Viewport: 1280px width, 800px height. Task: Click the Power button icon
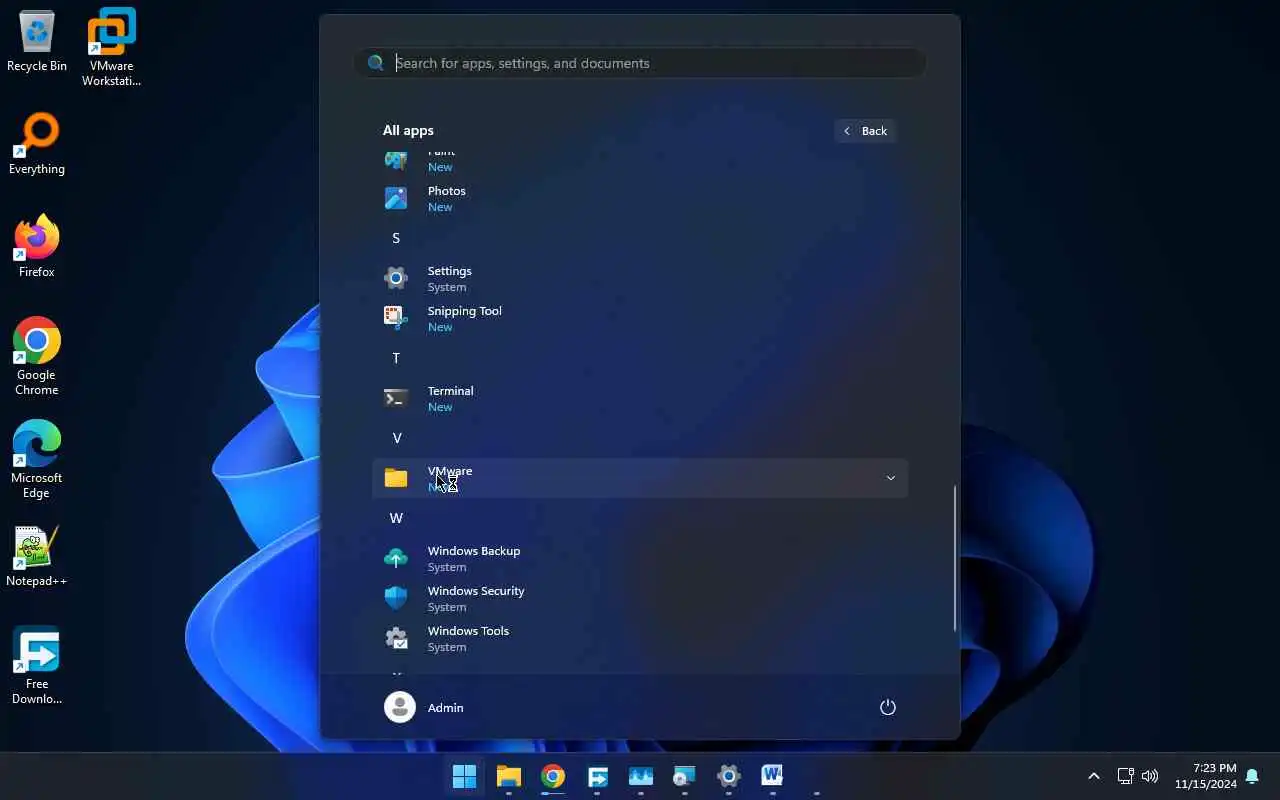coord(887,707)
